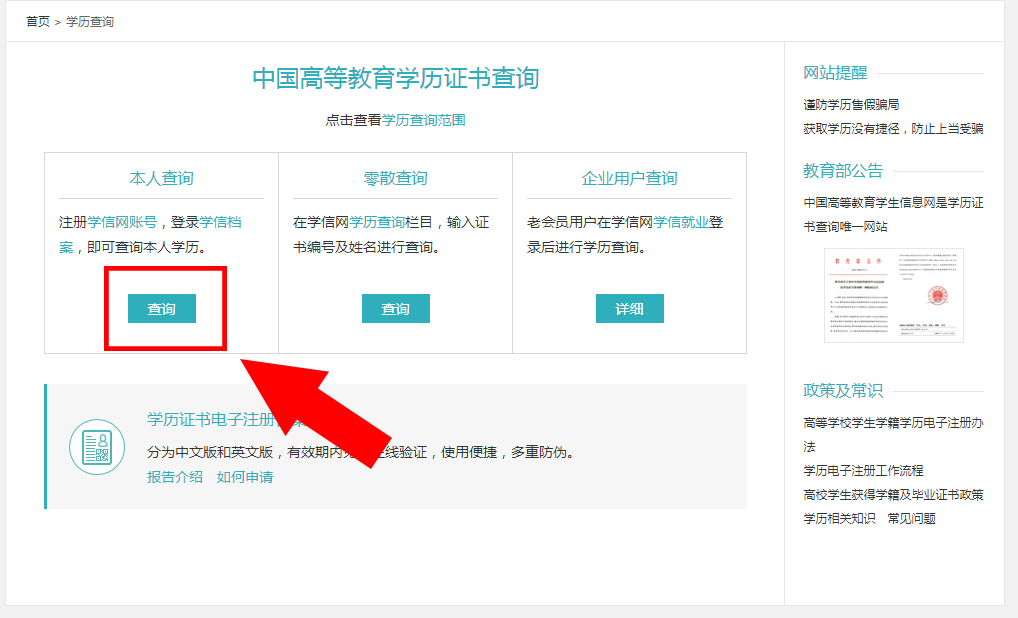The height and width of the screenshot is (618, 1018).
Task: Open the certificate announcement image thumbnail
Action: [894, 293]
